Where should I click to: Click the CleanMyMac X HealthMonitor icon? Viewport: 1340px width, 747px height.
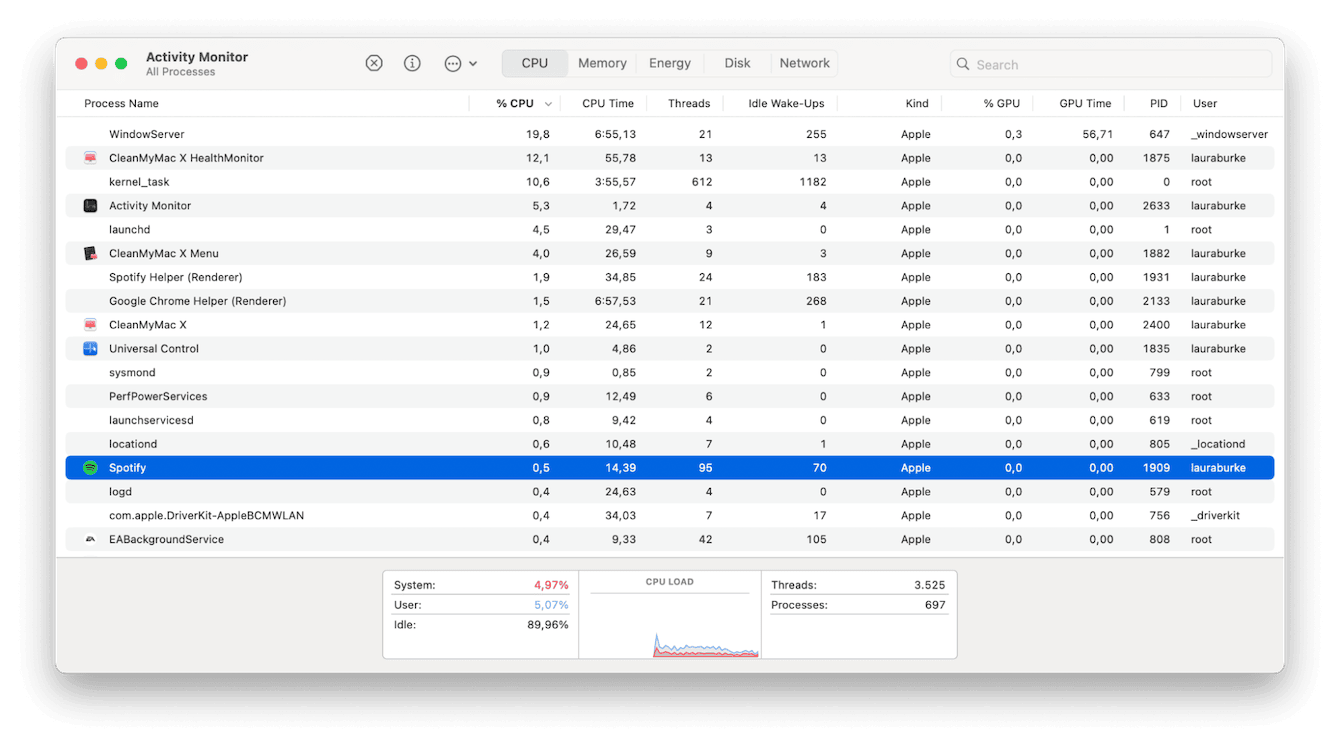[90, 158]
